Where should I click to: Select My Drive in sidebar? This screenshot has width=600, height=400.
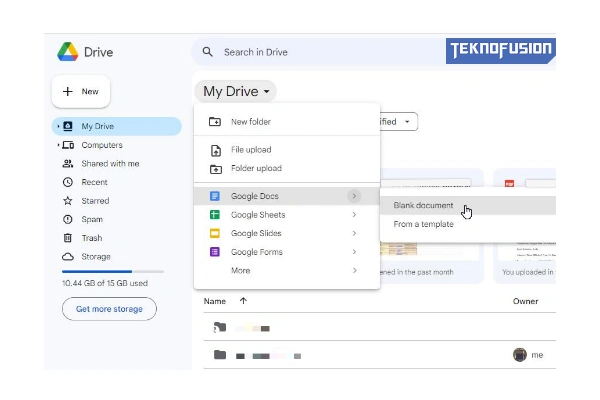[117, 126]
